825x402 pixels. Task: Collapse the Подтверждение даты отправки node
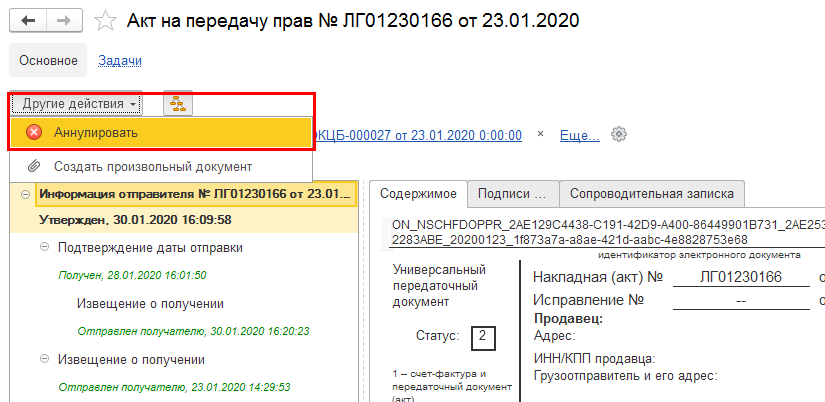click(44, 248)
